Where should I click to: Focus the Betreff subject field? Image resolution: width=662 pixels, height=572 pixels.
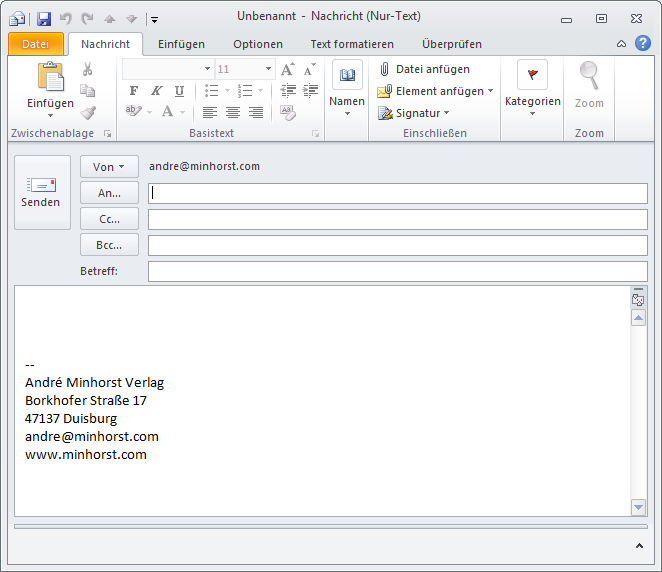click(x=398, y=271)
